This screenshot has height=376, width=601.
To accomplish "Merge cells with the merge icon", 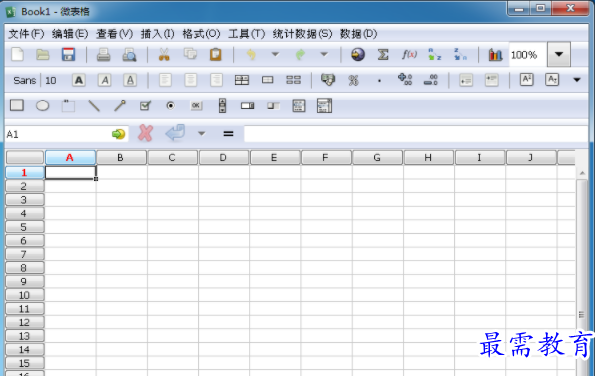I will pyautogui.click(x=242, y=80).
